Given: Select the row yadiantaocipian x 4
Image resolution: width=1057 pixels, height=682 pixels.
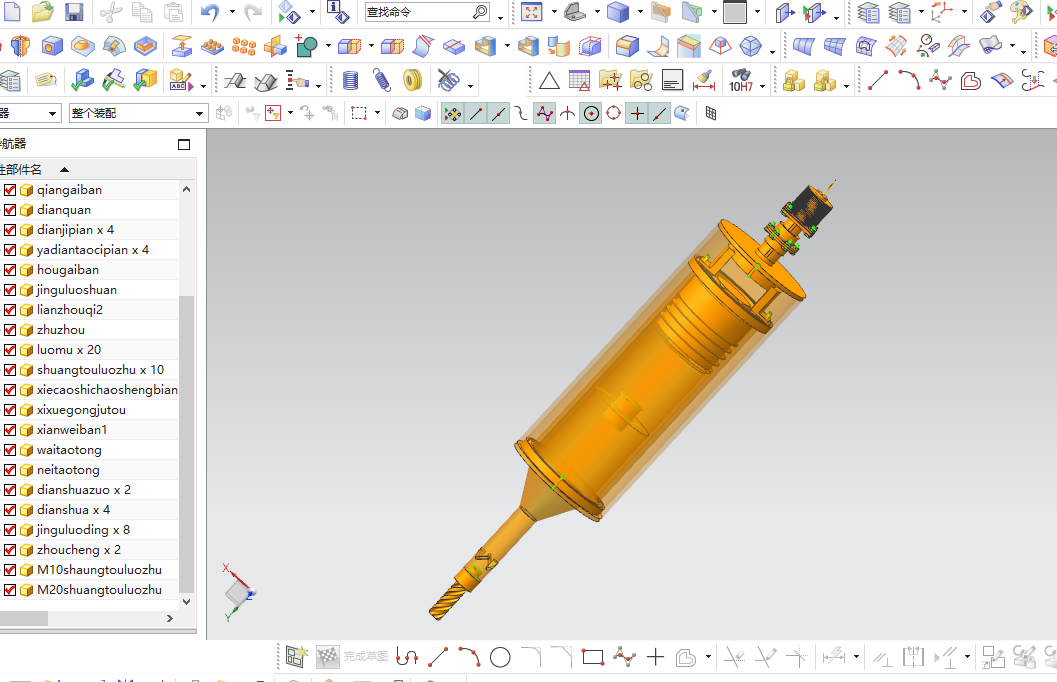Looking at the screenshot, I should [x=89, y=249].
